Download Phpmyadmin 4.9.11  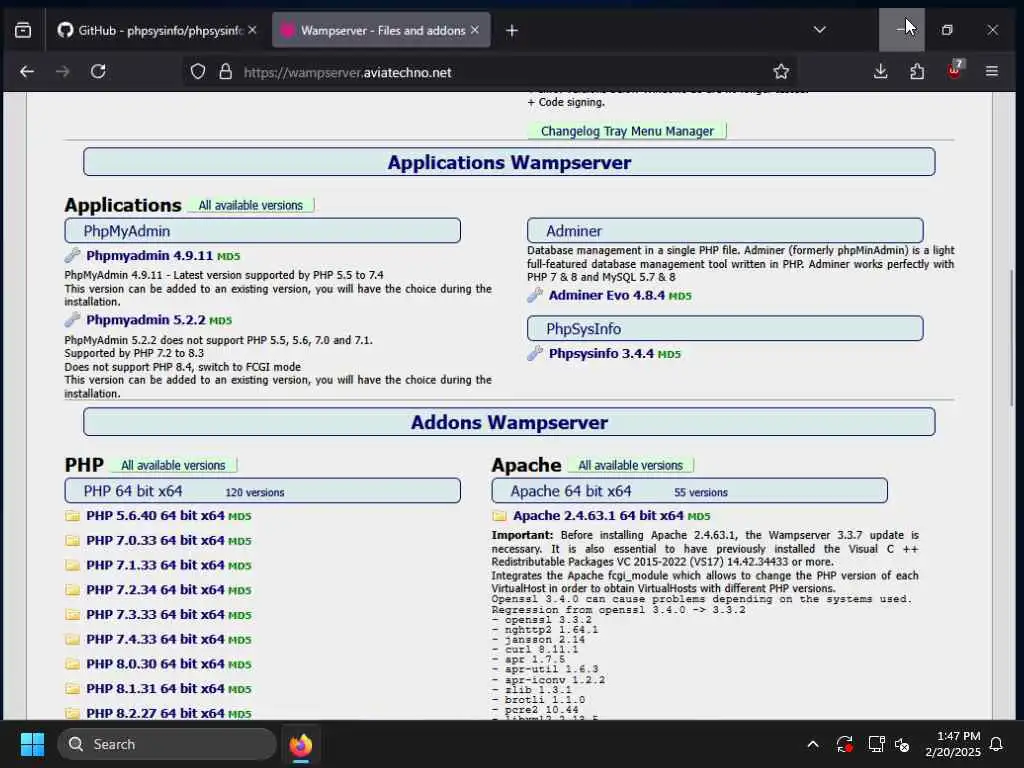150,255
